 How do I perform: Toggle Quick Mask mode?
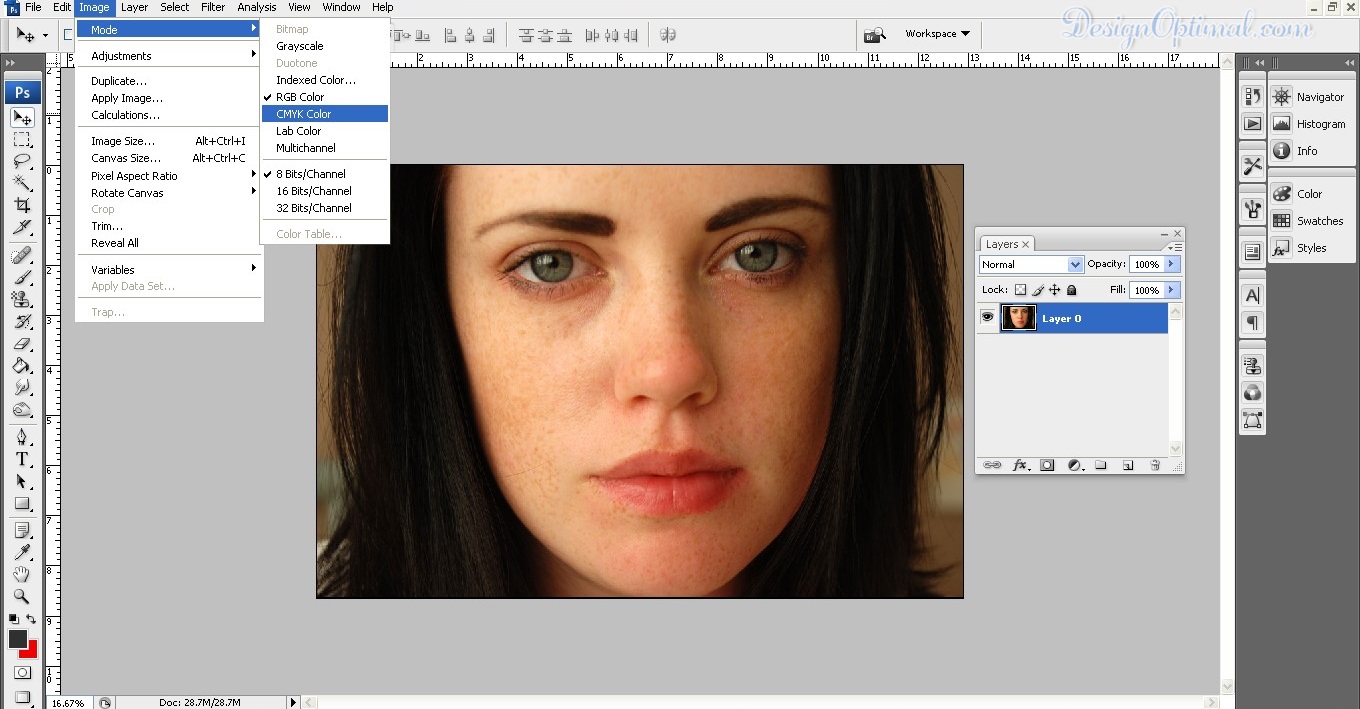pyautogui.click(x=22, y=673)
